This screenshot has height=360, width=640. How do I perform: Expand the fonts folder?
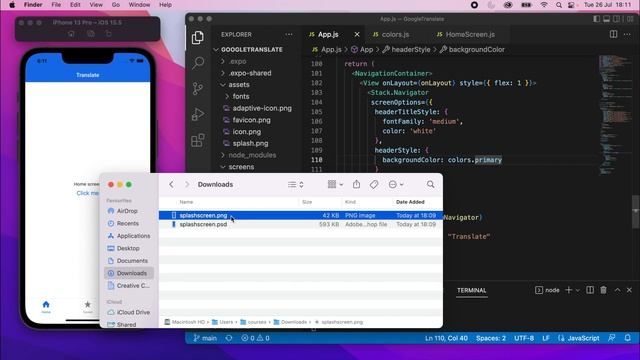[x=241, y=96]
